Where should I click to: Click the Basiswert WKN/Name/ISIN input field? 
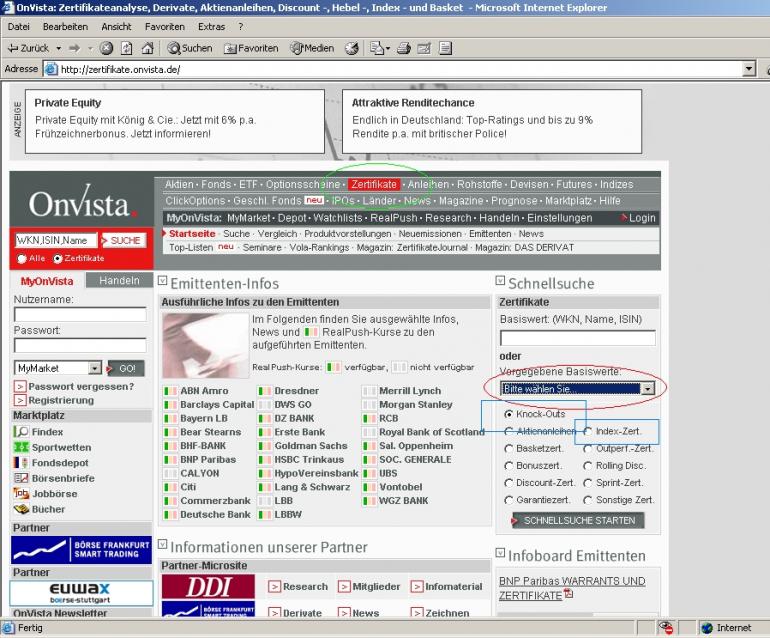[x=577, y=338]
